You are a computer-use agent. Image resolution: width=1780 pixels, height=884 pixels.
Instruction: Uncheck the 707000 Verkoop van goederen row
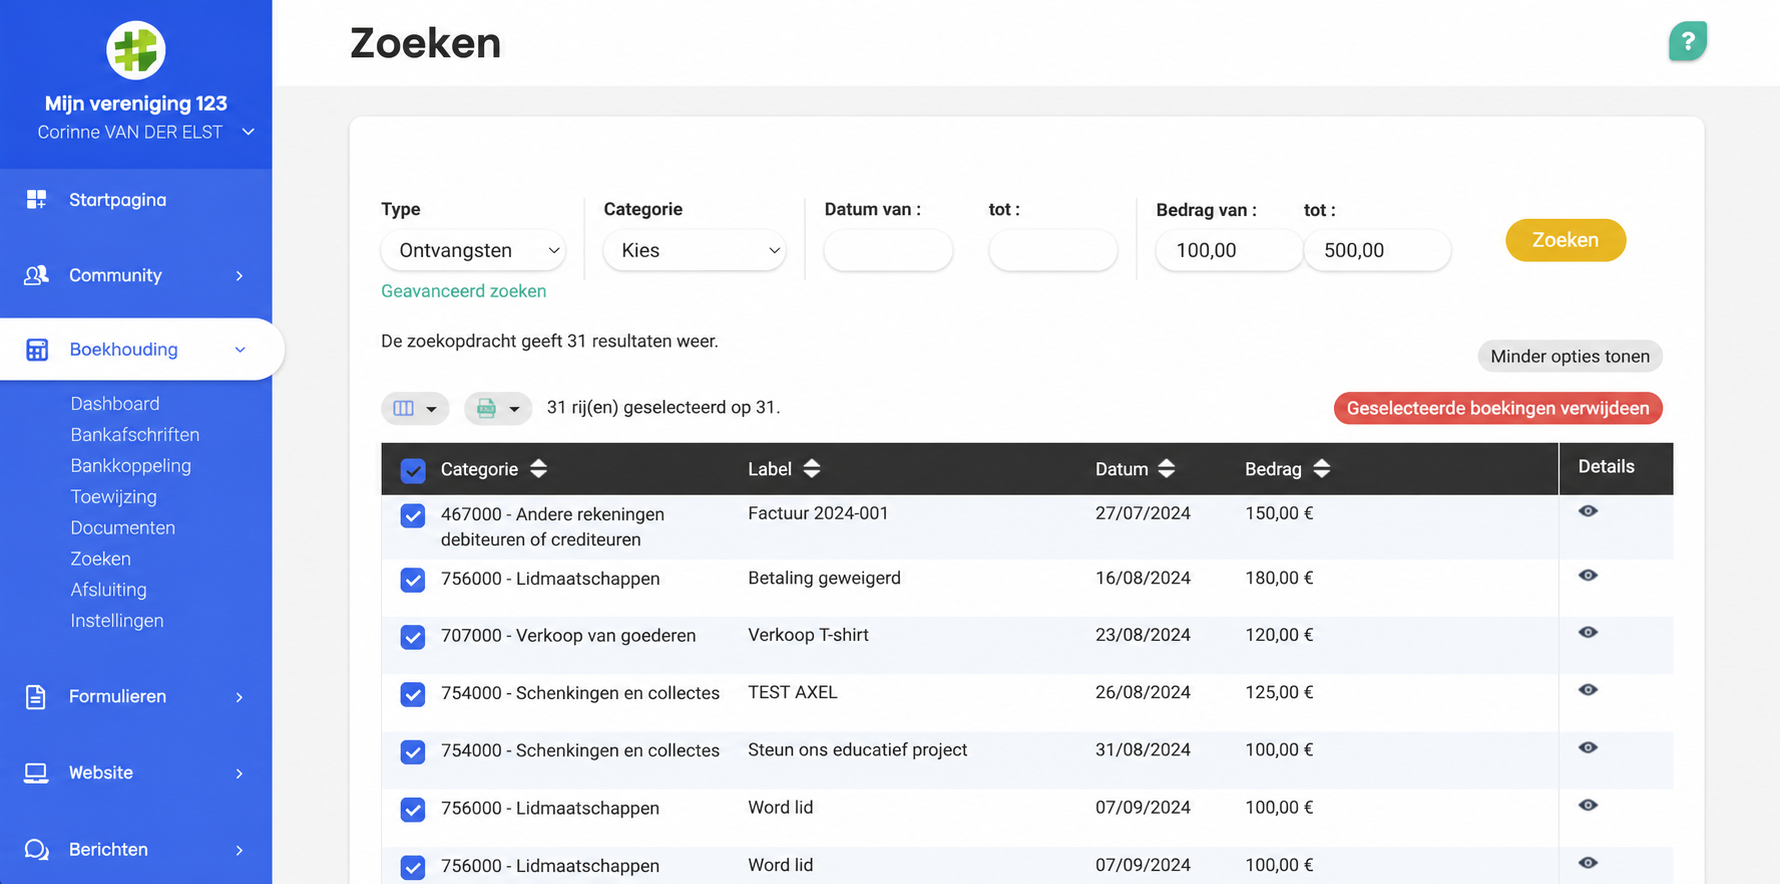coord(413,637)
